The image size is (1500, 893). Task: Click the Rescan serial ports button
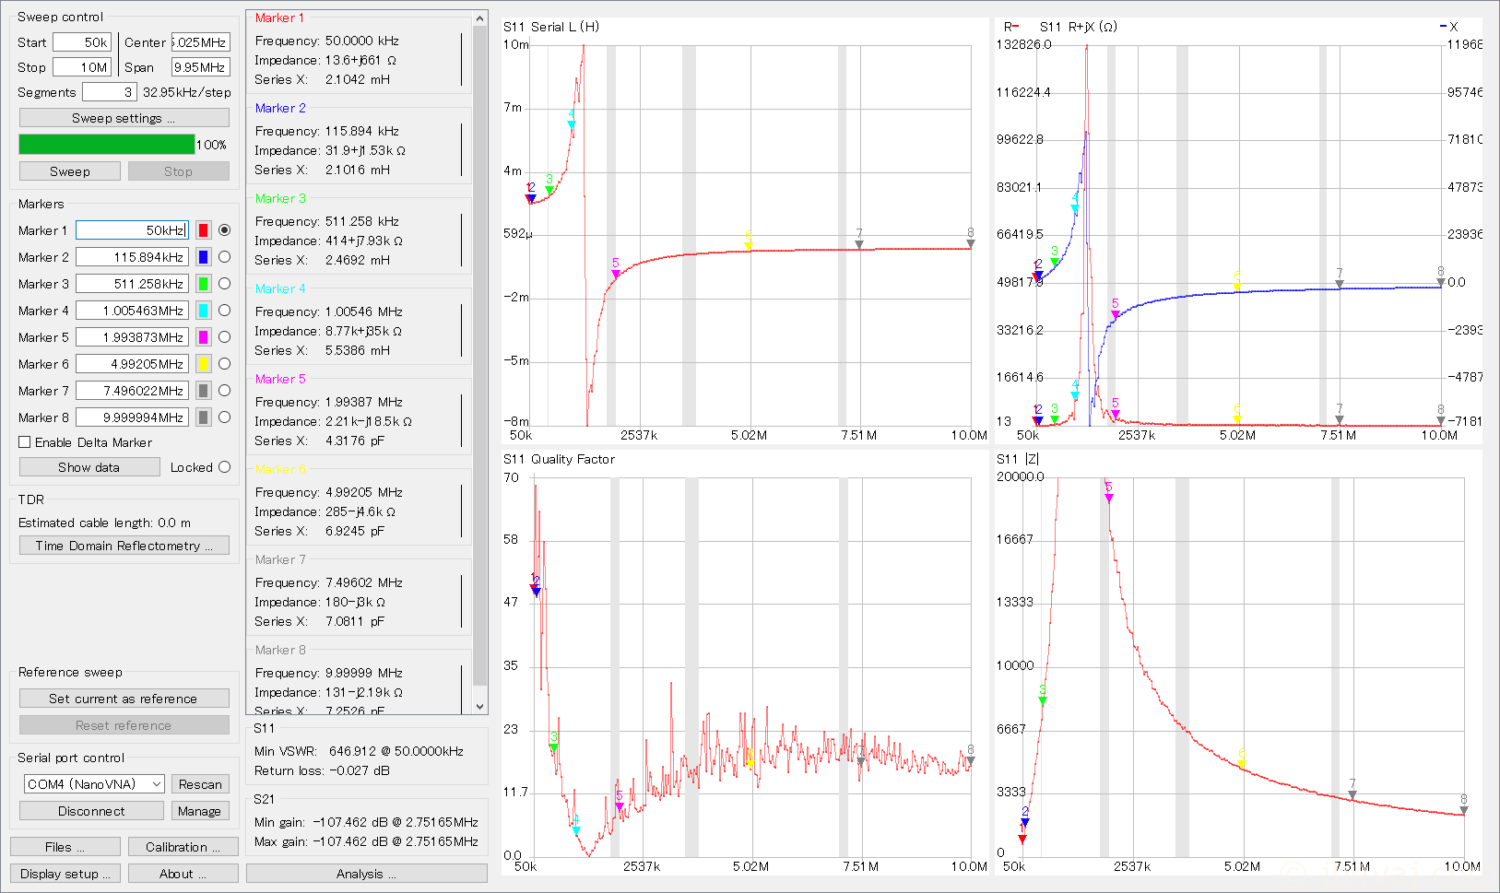(200, 784)
